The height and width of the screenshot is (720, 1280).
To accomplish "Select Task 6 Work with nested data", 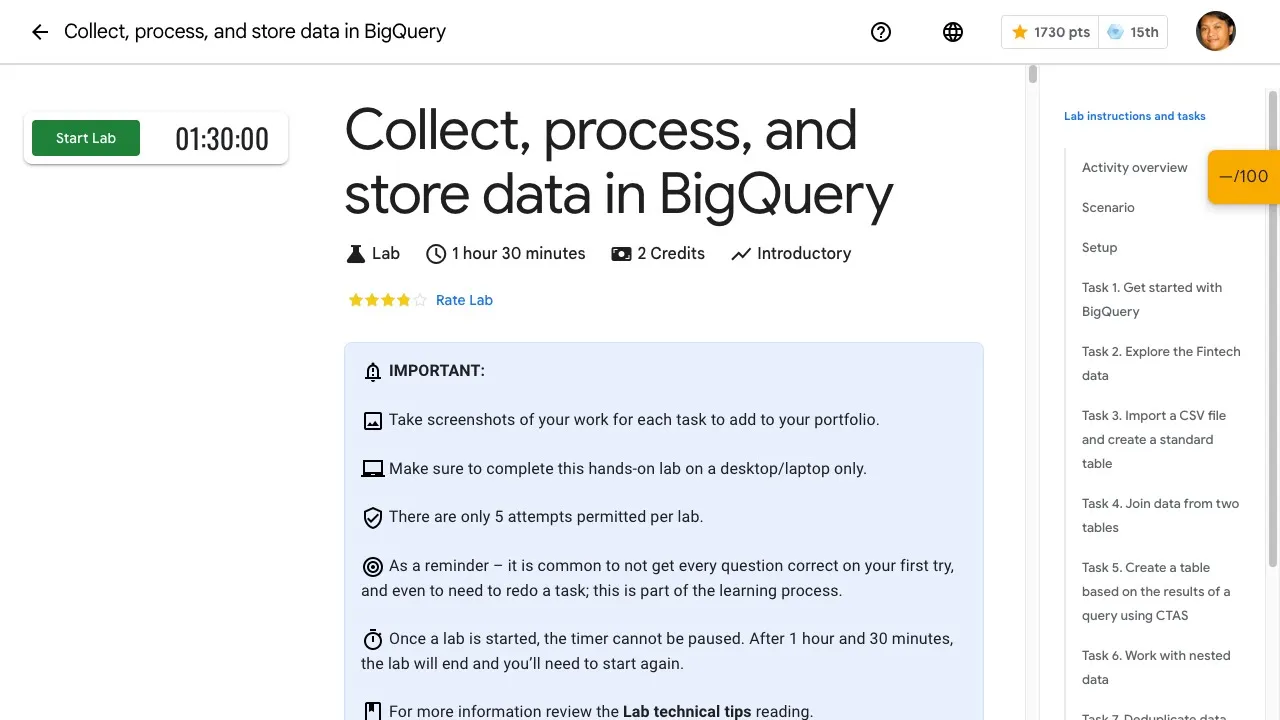I will click(1155, 667).
